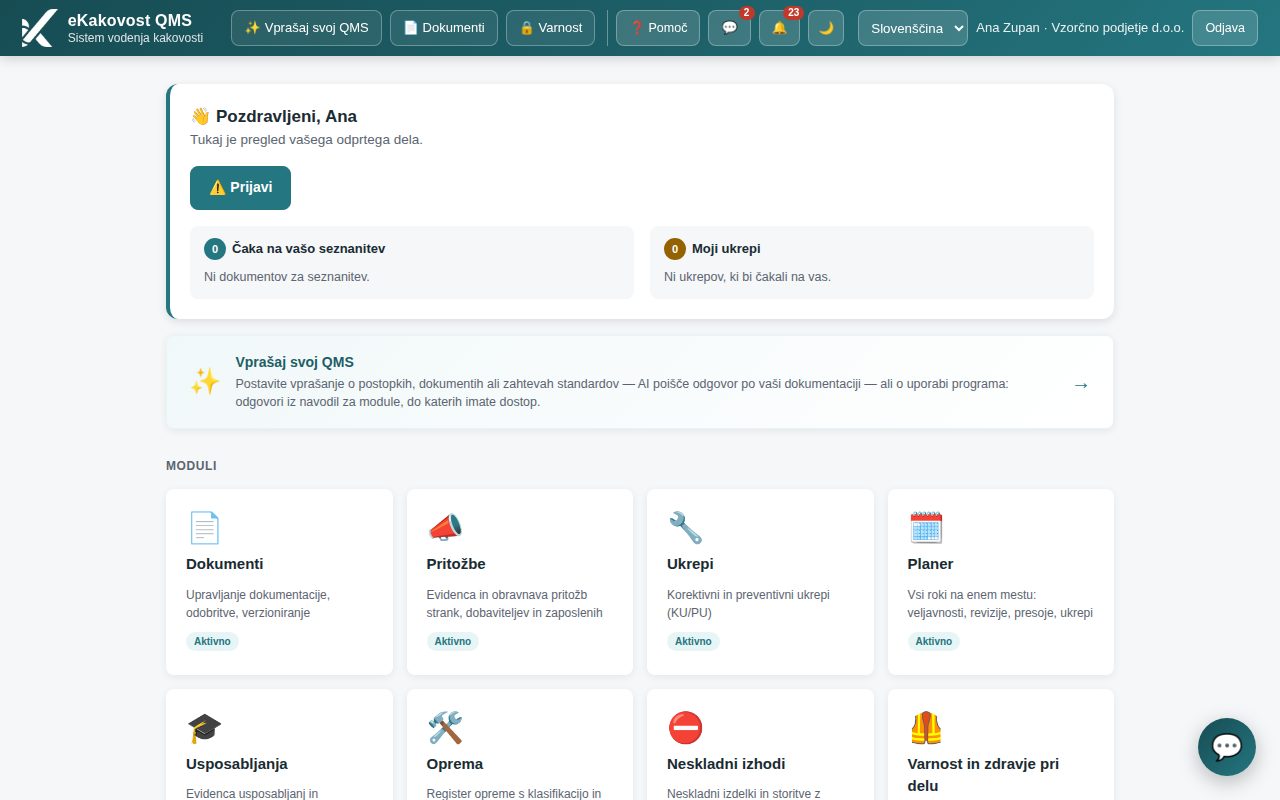Click the zero badge beside Čaka na vašo seznanitev

215,249
